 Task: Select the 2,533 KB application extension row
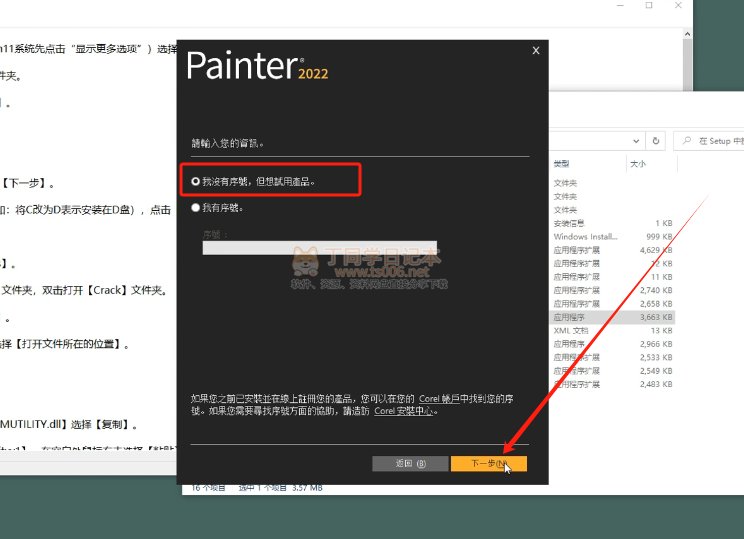click(x=613, y=357)
